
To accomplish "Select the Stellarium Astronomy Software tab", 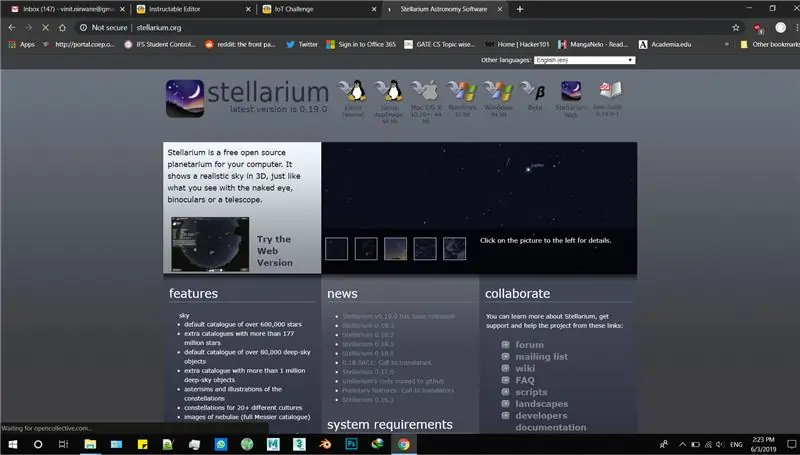I will tap(443, 9).
